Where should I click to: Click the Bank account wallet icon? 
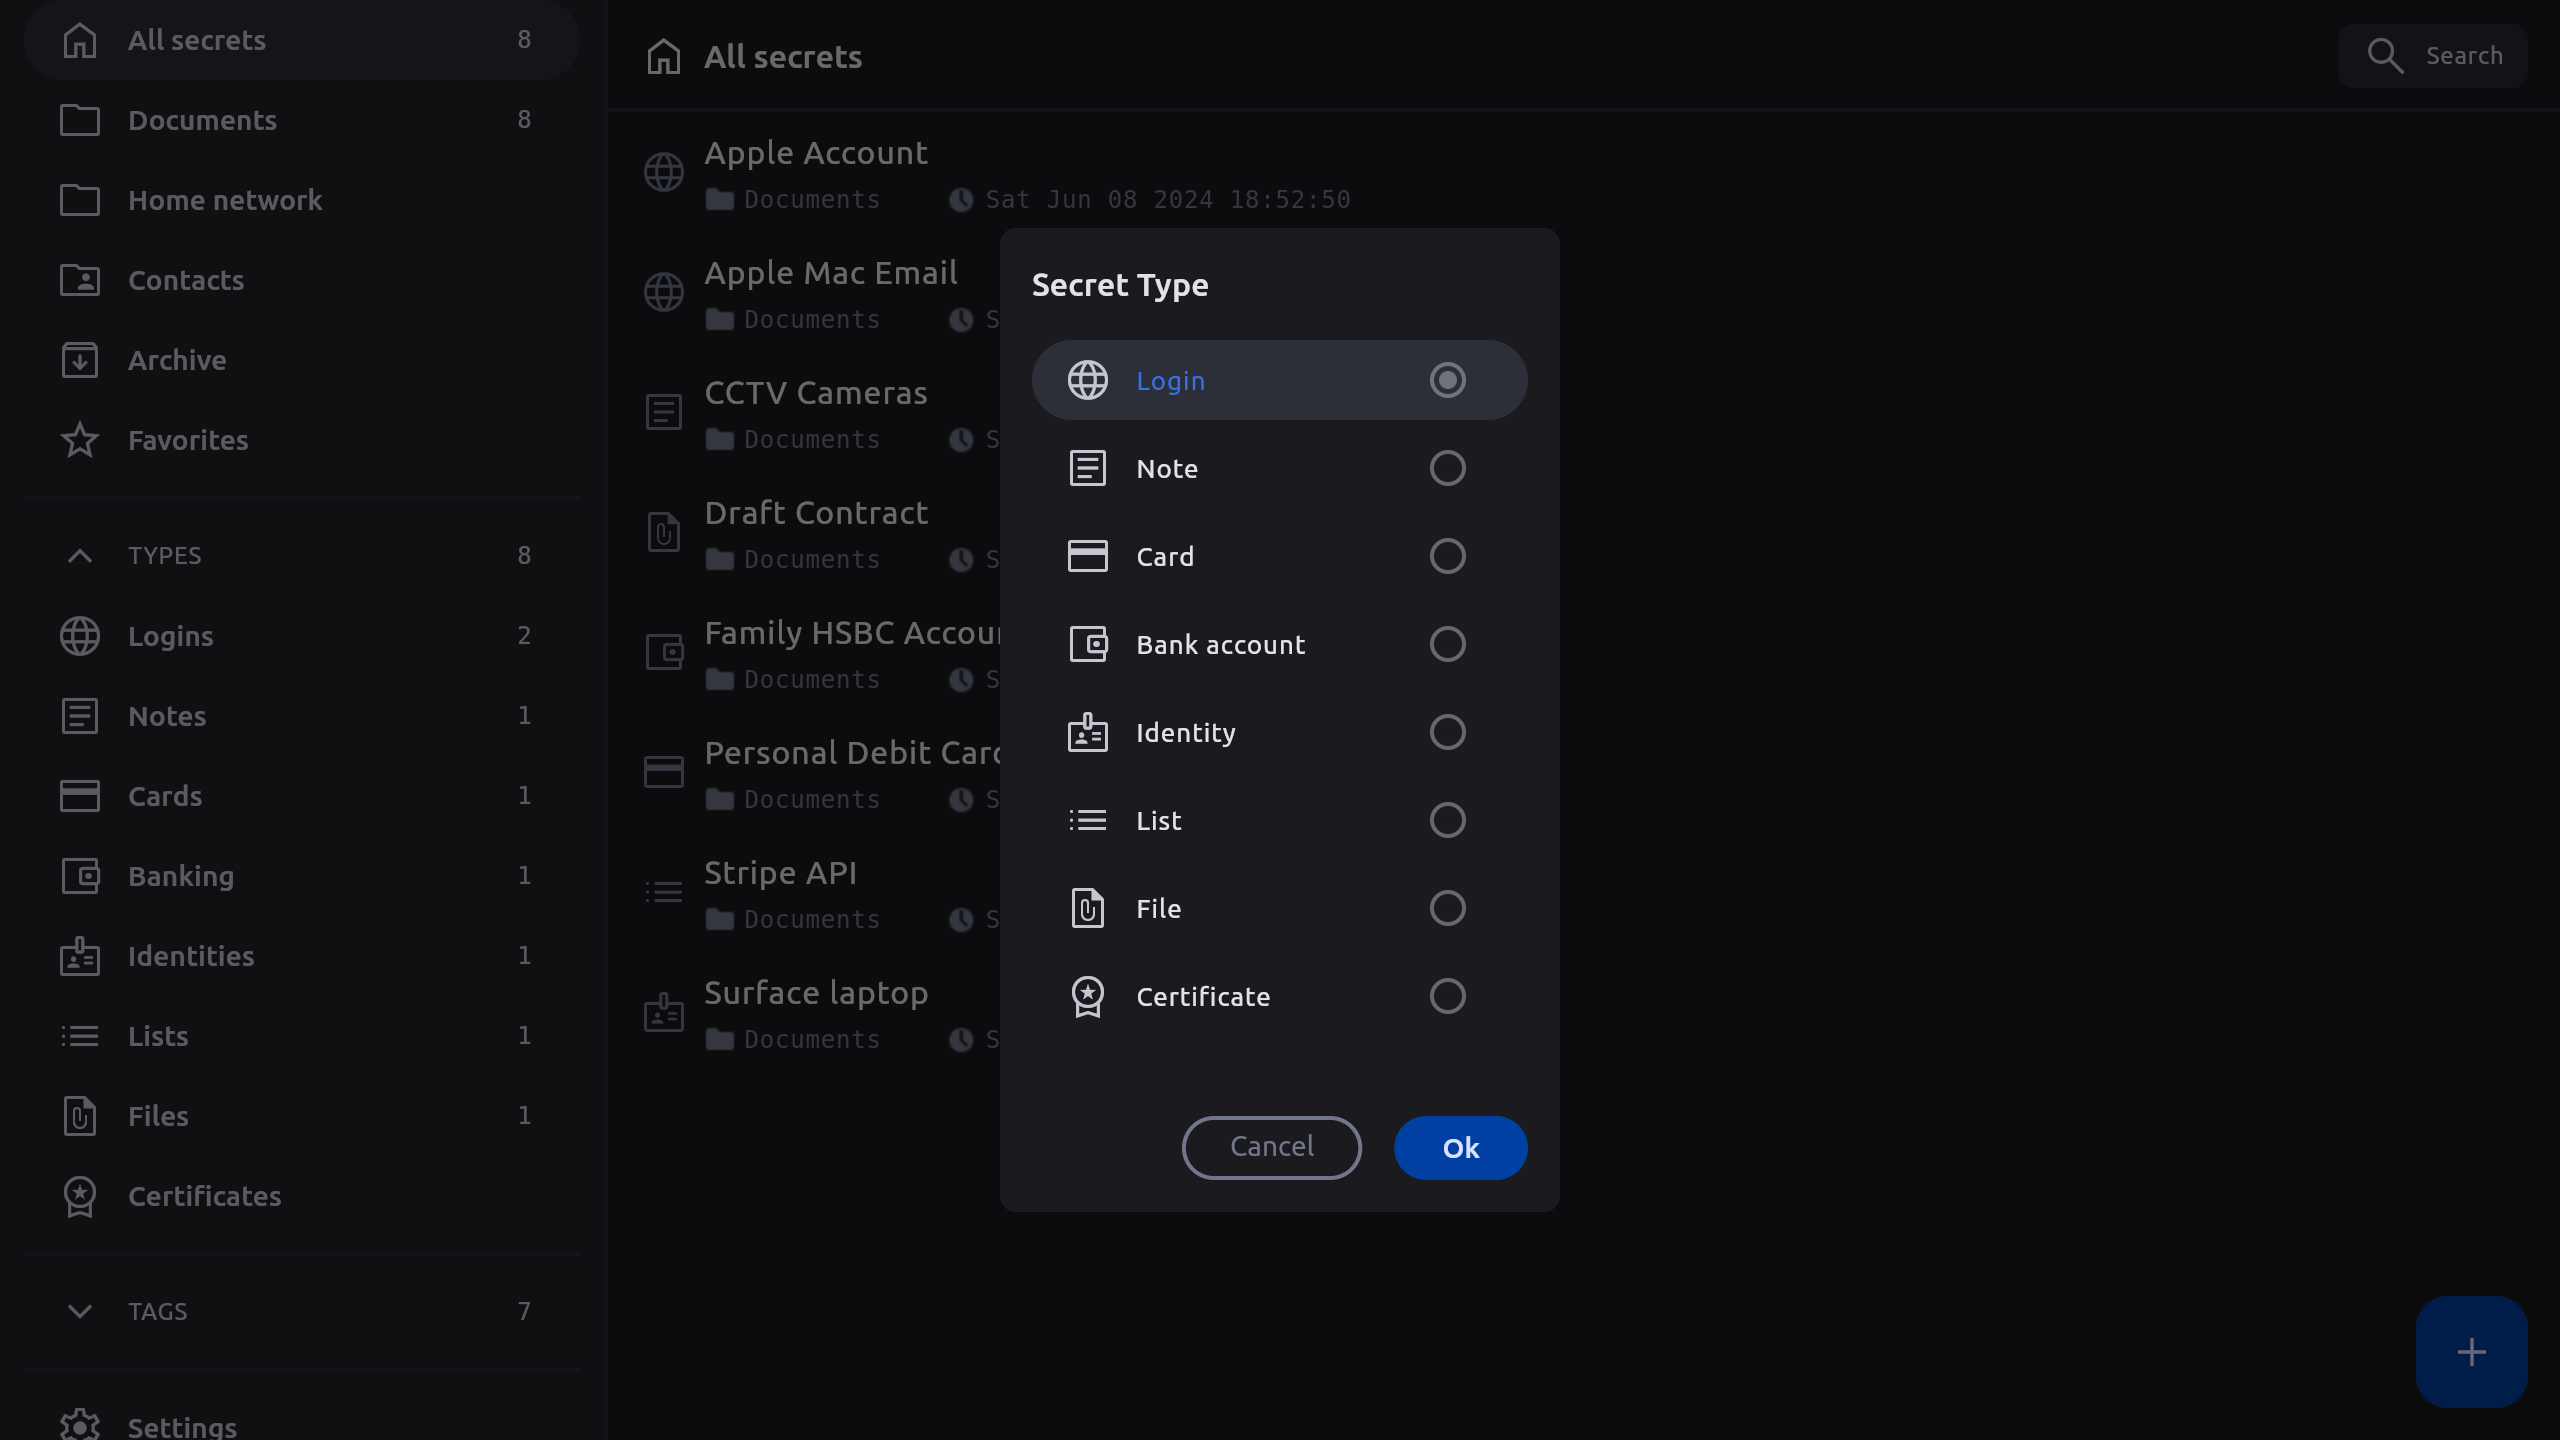[x=1087, y=644]
